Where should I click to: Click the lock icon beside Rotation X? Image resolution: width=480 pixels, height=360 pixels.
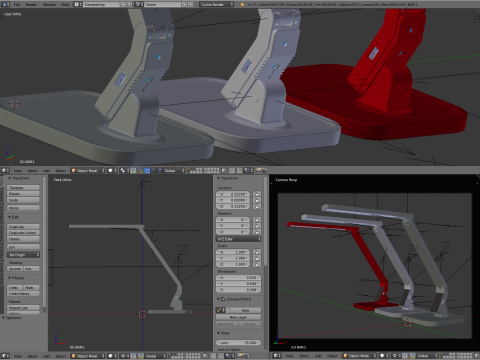[x=257, y=220]
